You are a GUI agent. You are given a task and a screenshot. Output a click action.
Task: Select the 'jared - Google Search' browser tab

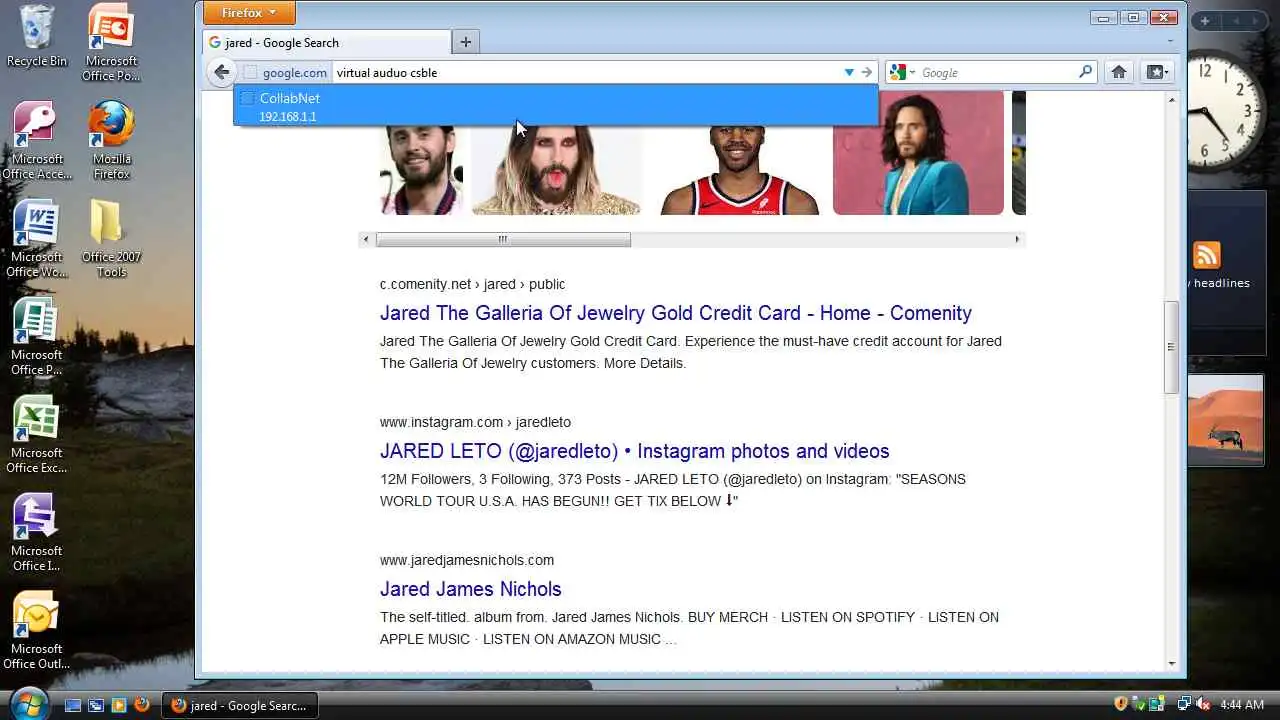[327, 42]
